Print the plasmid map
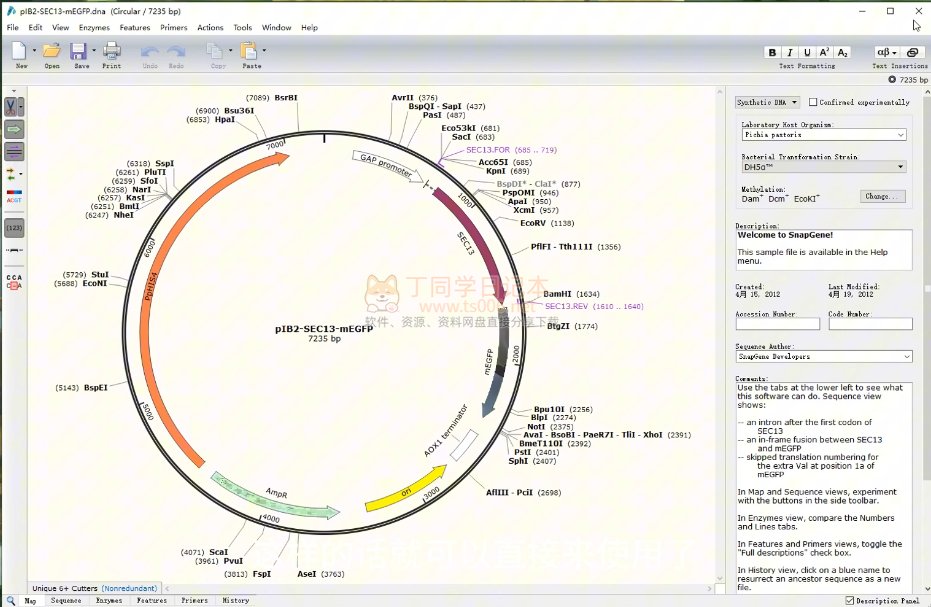Image resolution: width=931 pixels, height=607 pixels. [x=111, y=52]
